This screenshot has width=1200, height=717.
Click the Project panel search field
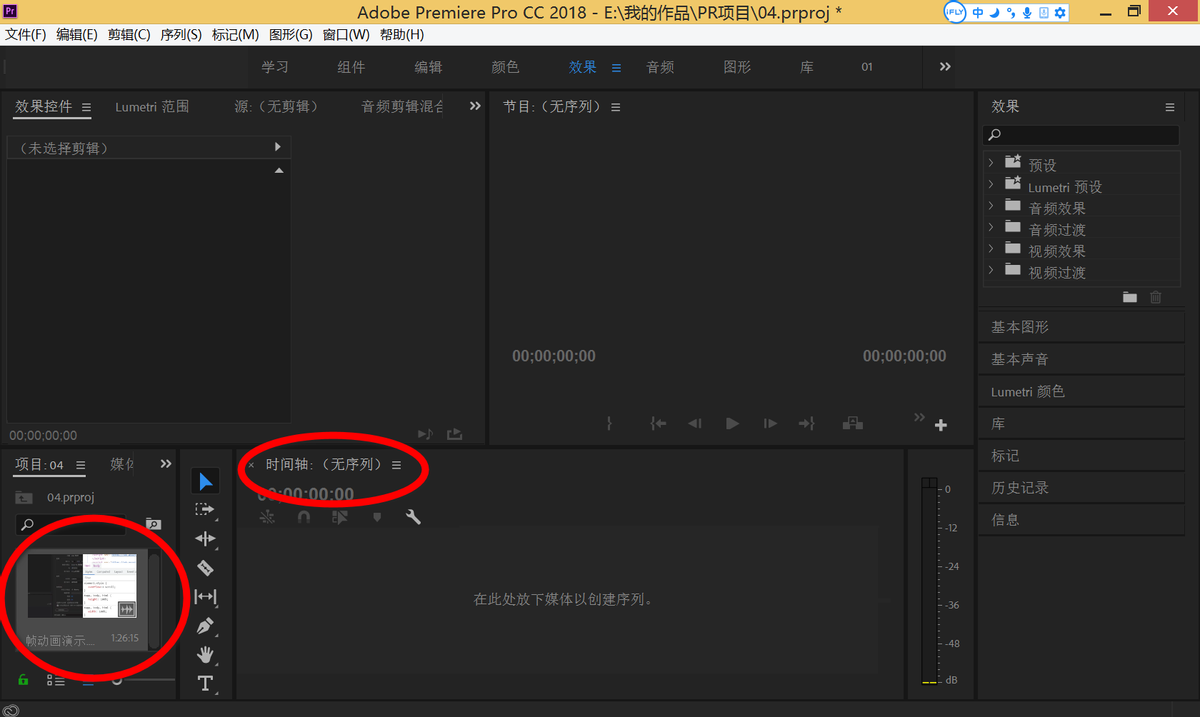(71, 524)
